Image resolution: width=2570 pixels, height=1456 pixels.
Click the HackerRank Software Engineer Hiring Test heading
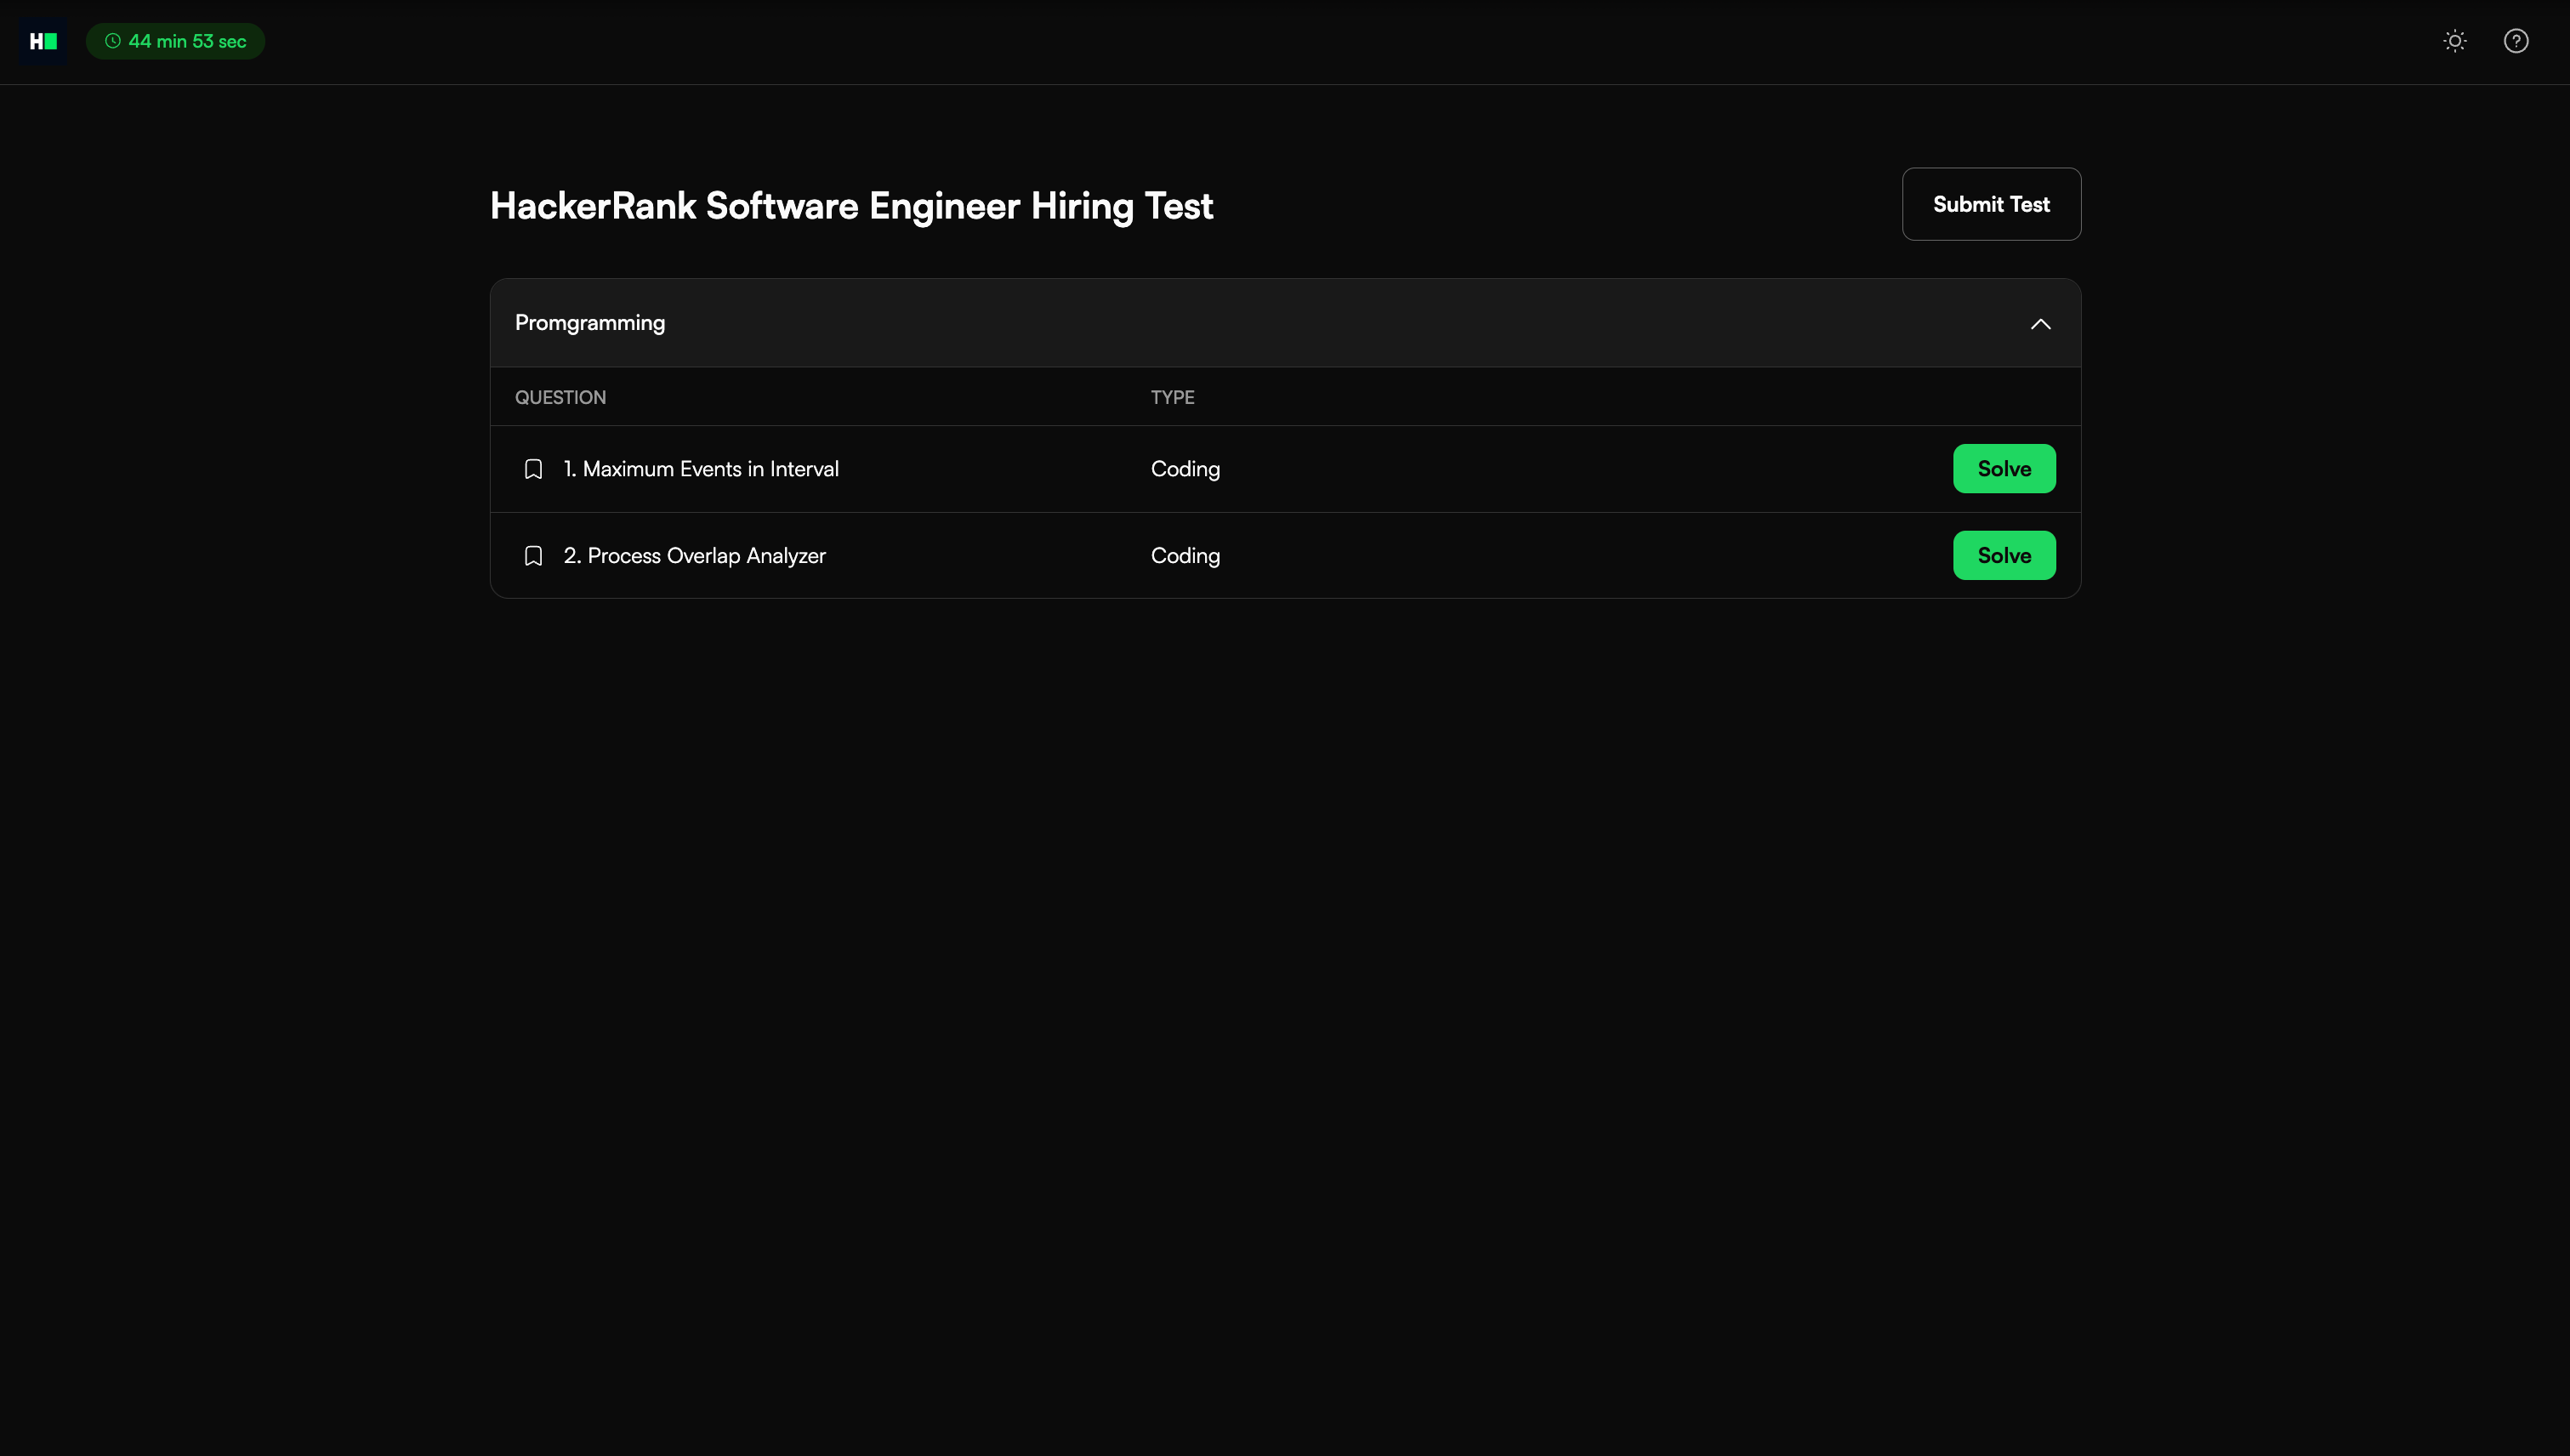pyautogui.click(x=851, y=206)
